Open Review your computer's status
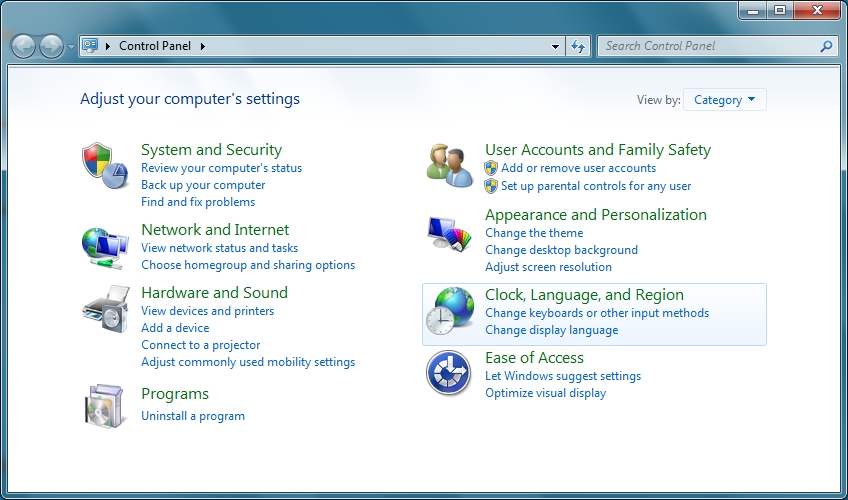848x500 pixels. [222, 168]
